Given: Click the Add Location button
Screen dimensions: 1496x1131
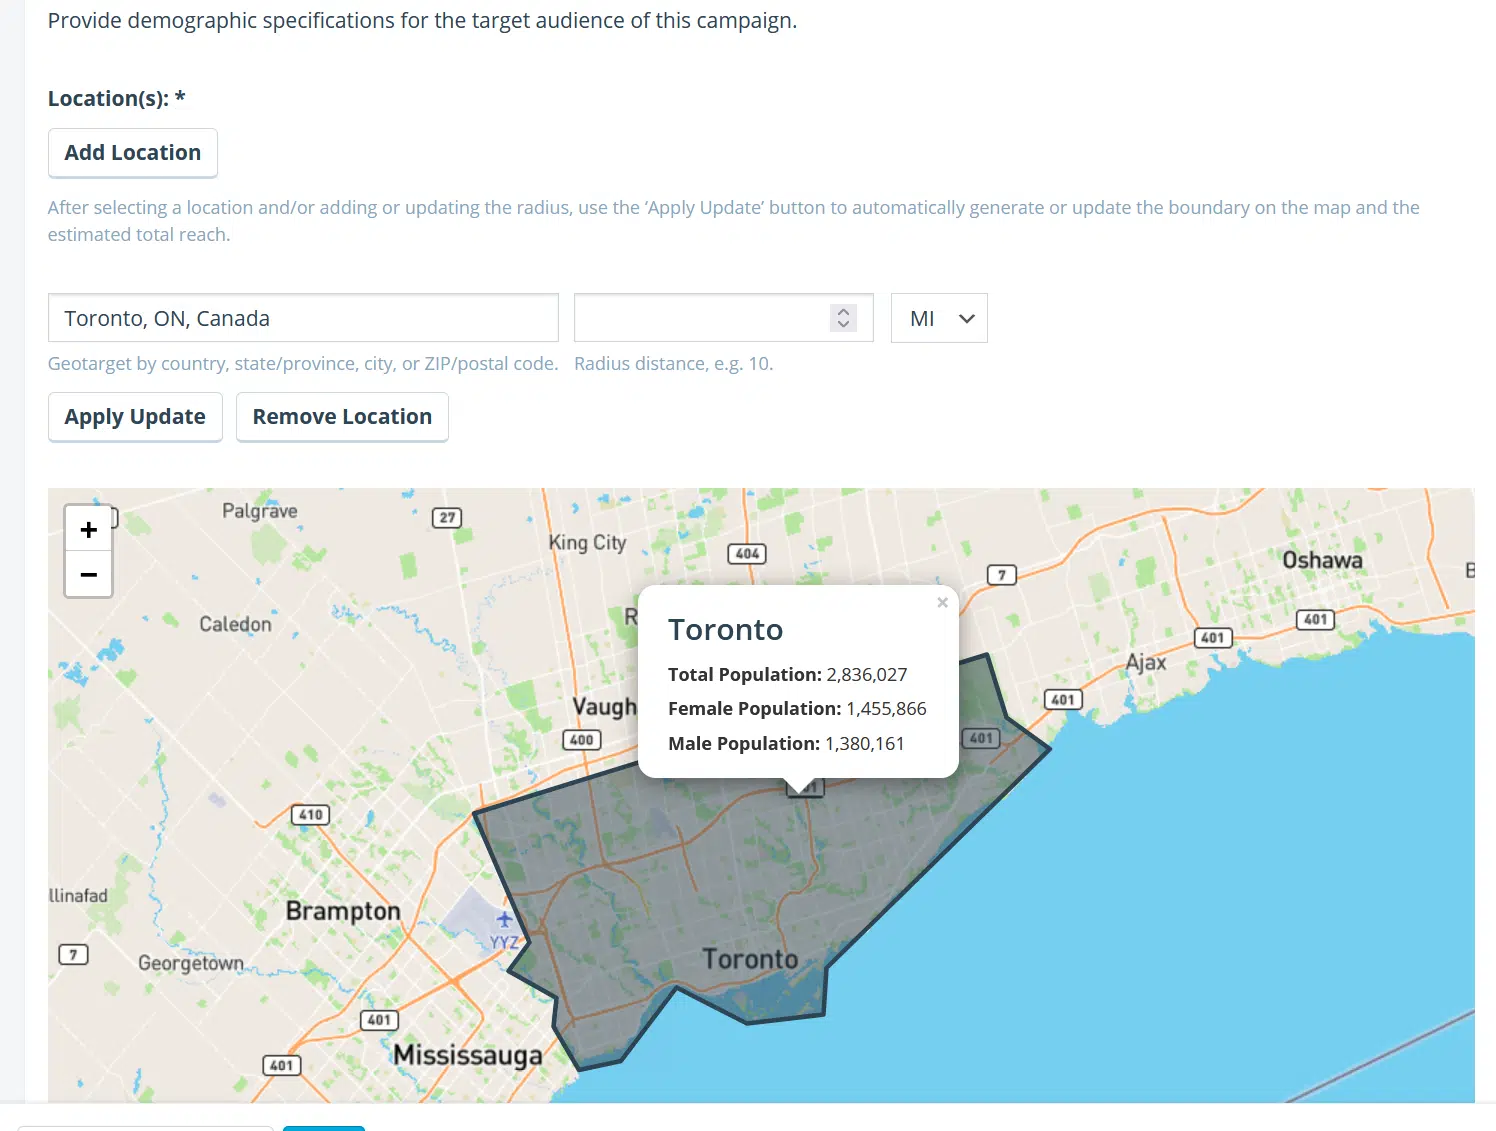Looking at the screenshot, I should point(133,153).
